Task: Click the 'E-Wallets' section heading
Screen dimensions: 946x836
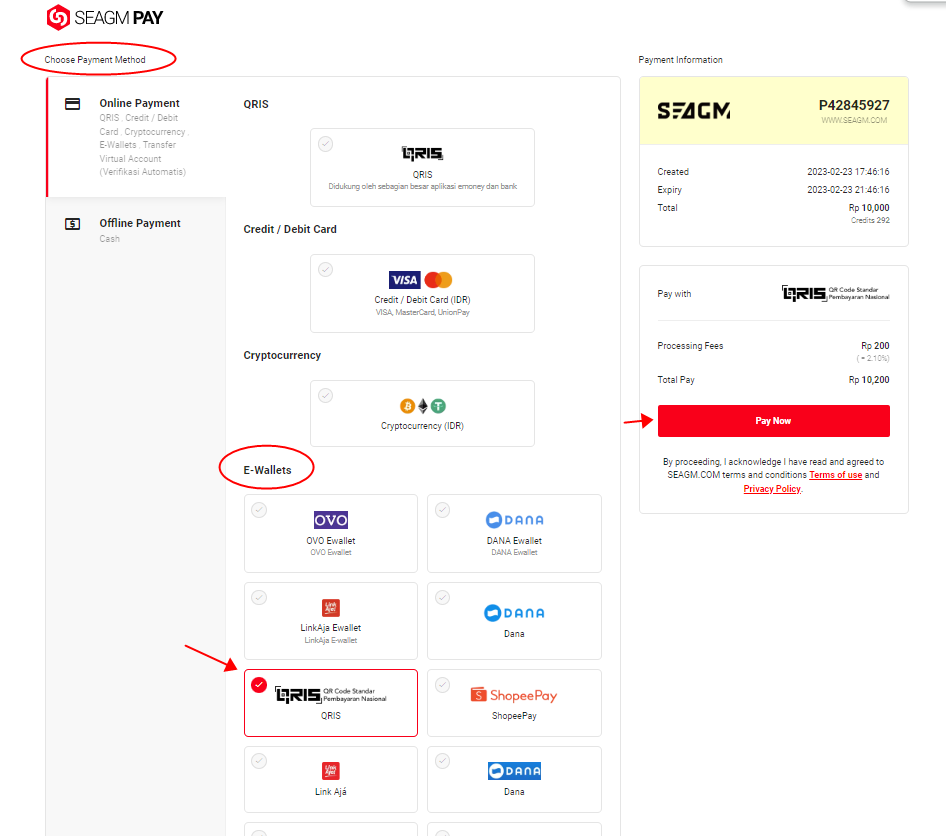Action: (x=267, y=470)
